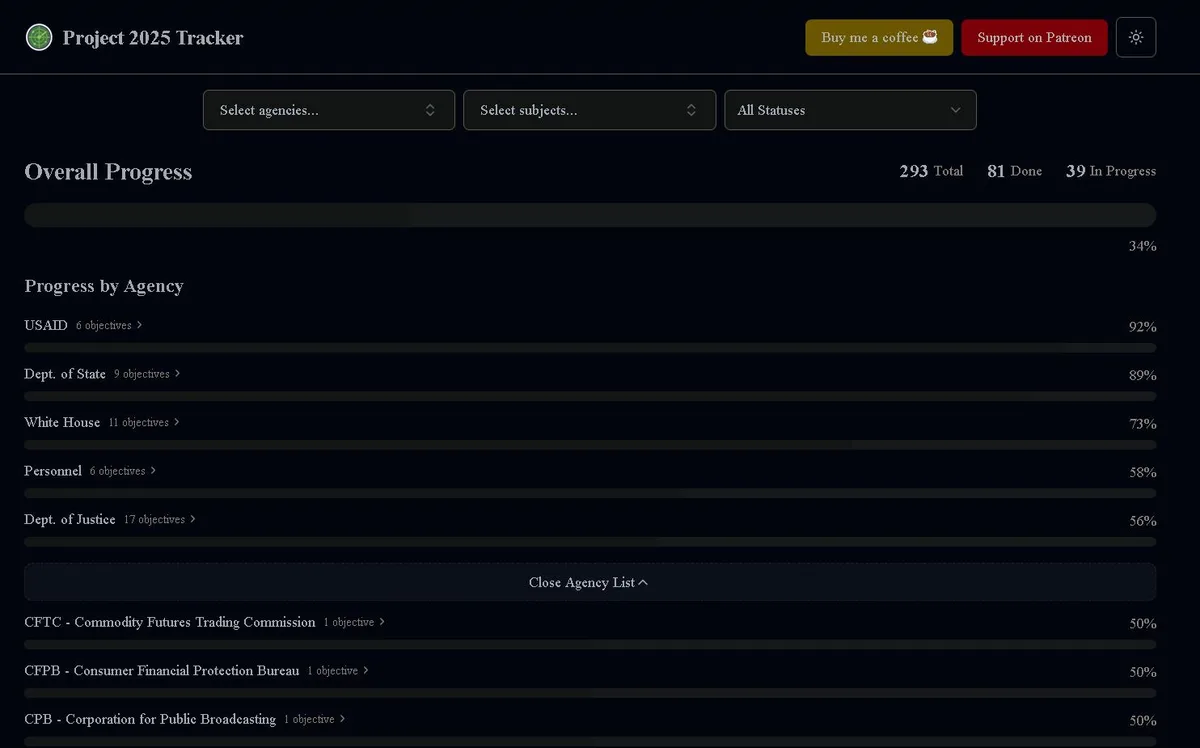
Task: Click the 92% value for USAID
Action: [x=1143, y=327]
